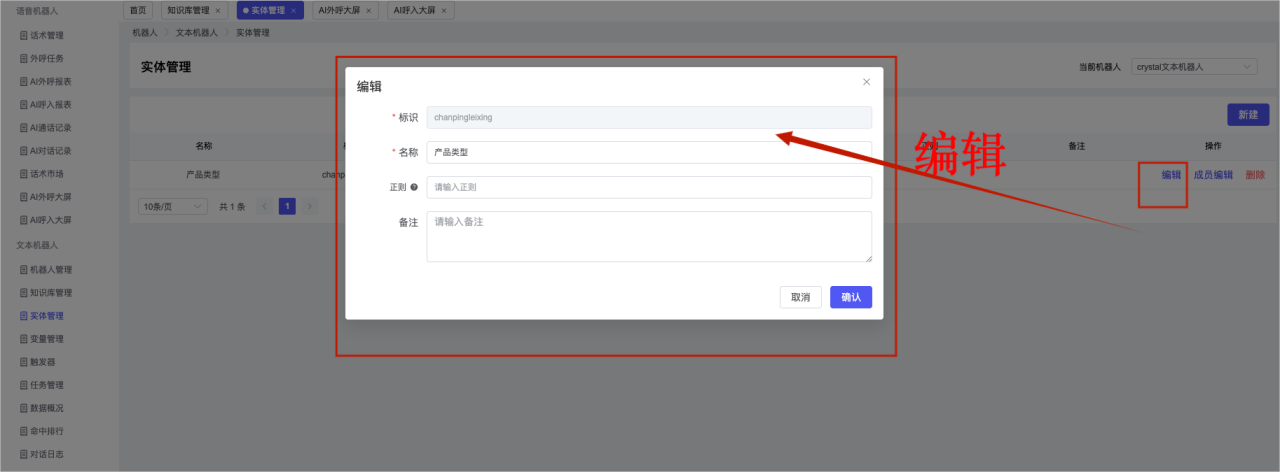Close the 编辑 dialog with the X icon
The image size is (1280, 472).
pos(866,82)
